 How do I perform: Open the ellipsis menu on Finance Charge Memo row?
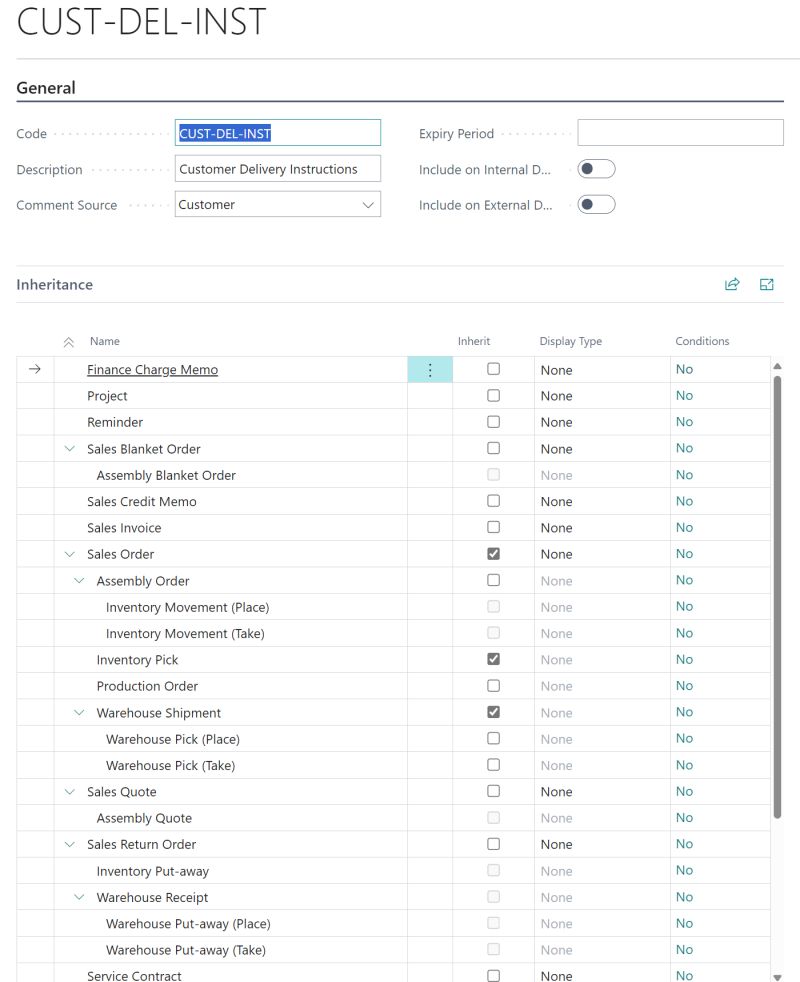pyautogui.click(x=430, y=369)
